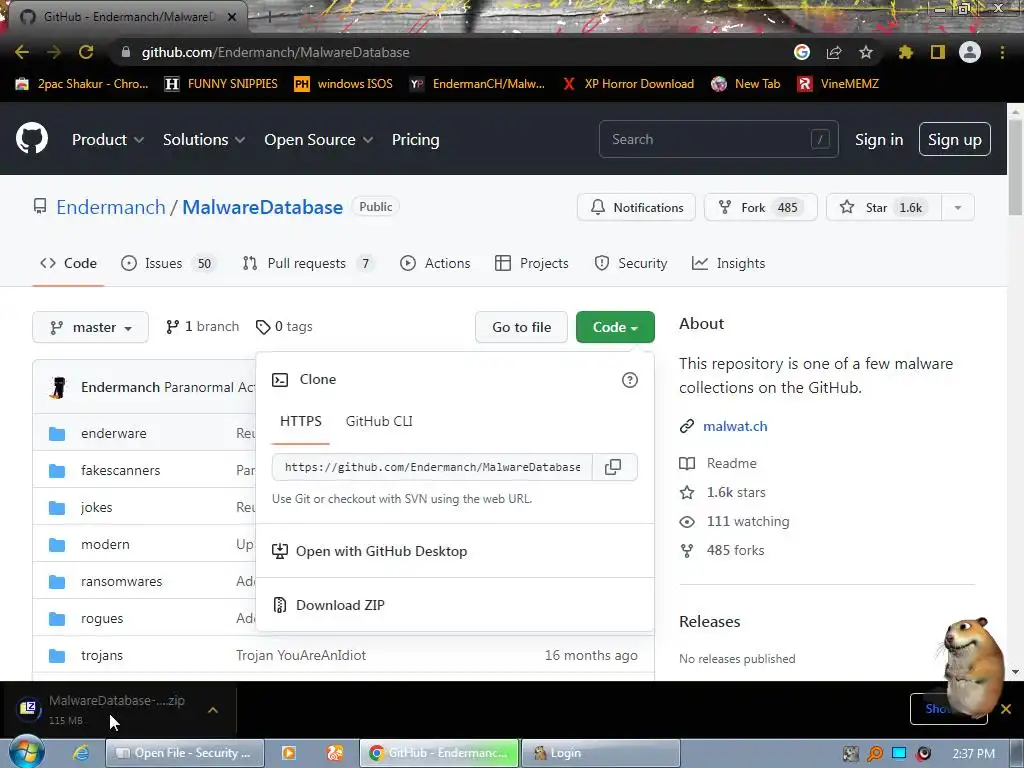
Task: Close the GitHub browser tab
Action: tap(232, 17)
